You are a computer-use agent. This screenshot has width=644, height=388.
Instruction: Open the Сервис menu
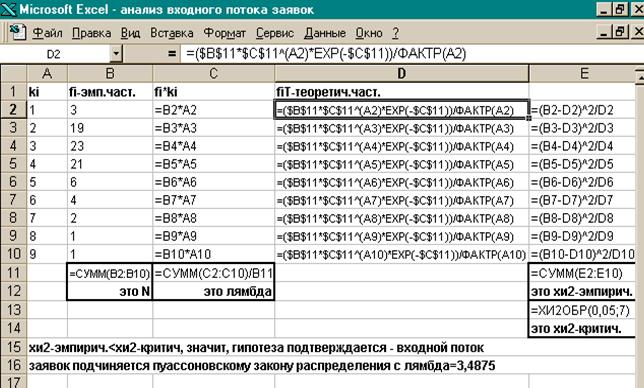tap(275, 33)
